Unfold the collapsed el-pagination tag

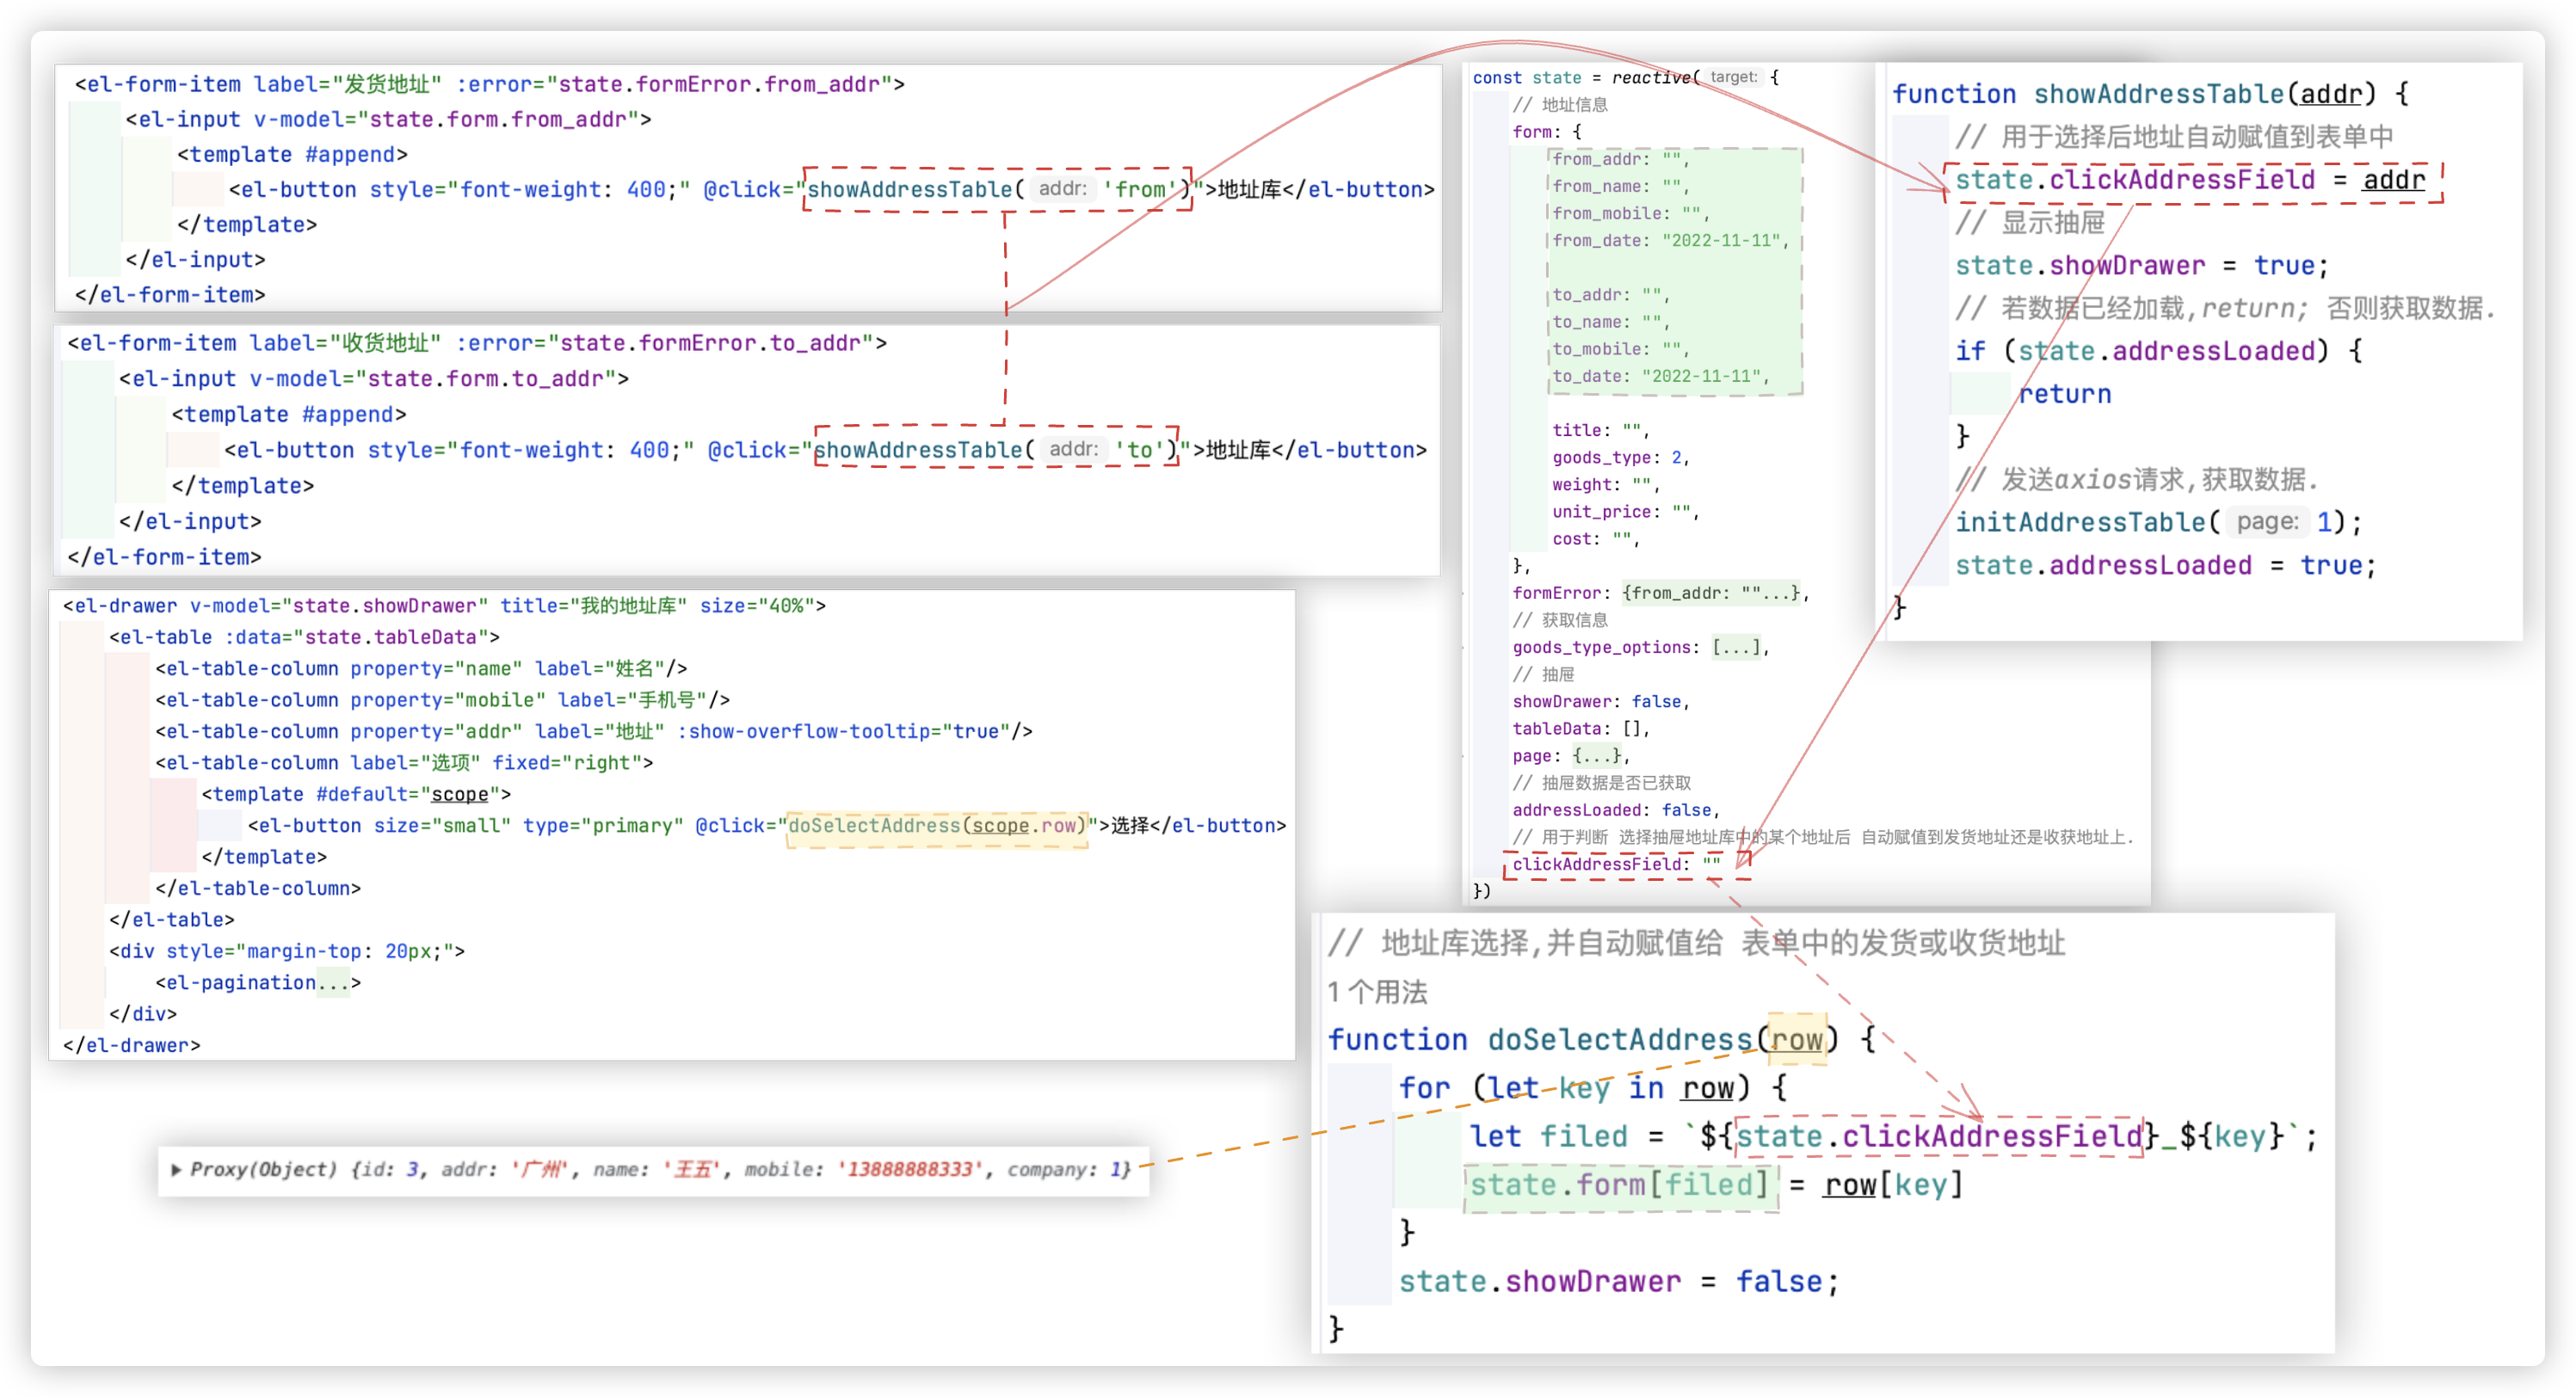click(x=333, y=983)
